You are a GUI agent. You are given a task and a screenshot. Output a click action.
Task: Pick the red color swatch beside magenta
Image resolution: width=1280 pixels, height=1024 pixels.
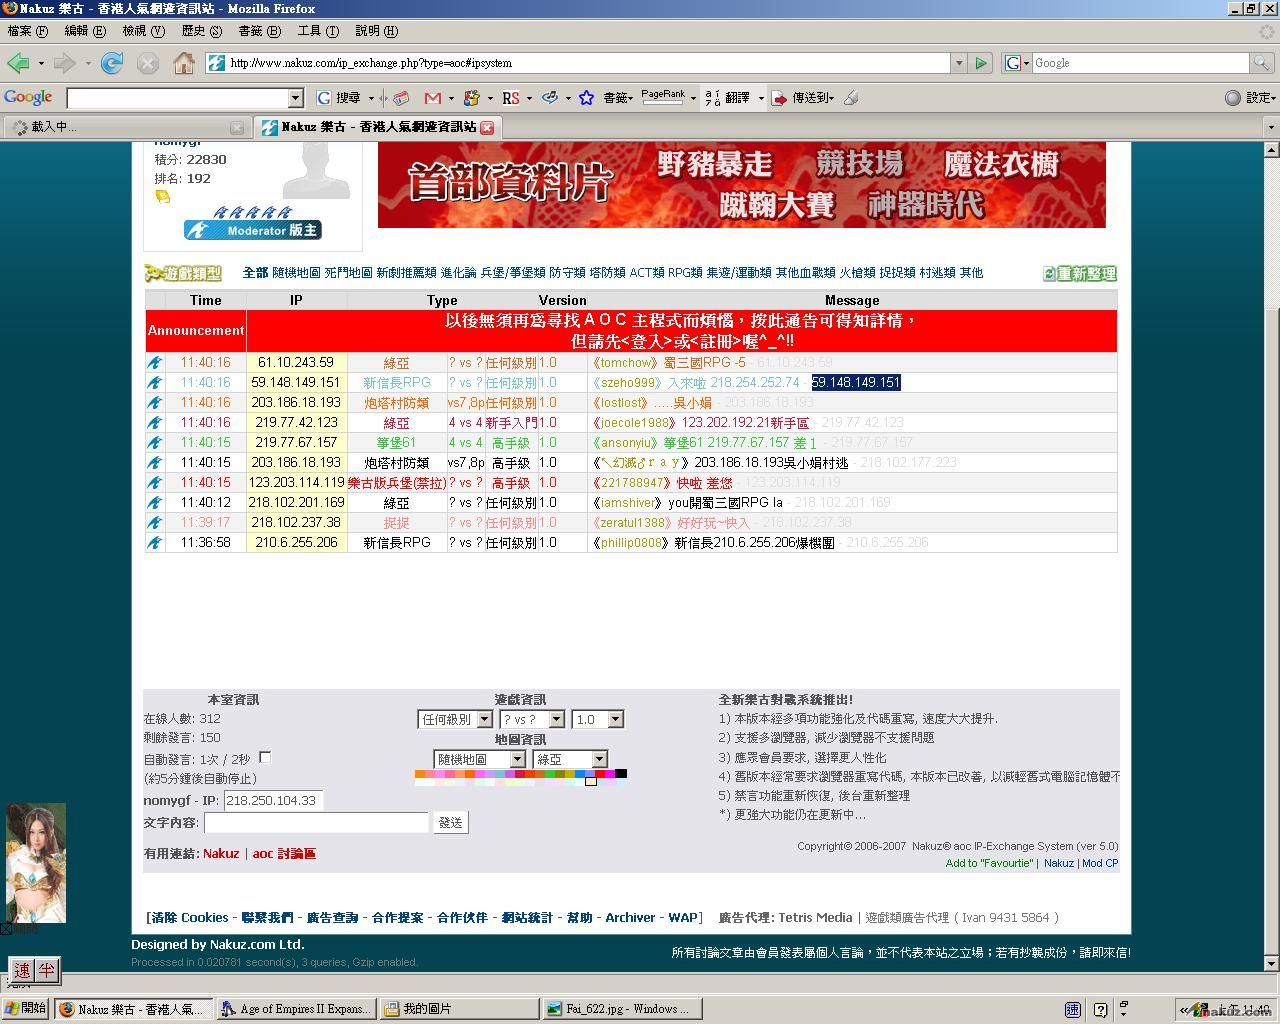601,774
